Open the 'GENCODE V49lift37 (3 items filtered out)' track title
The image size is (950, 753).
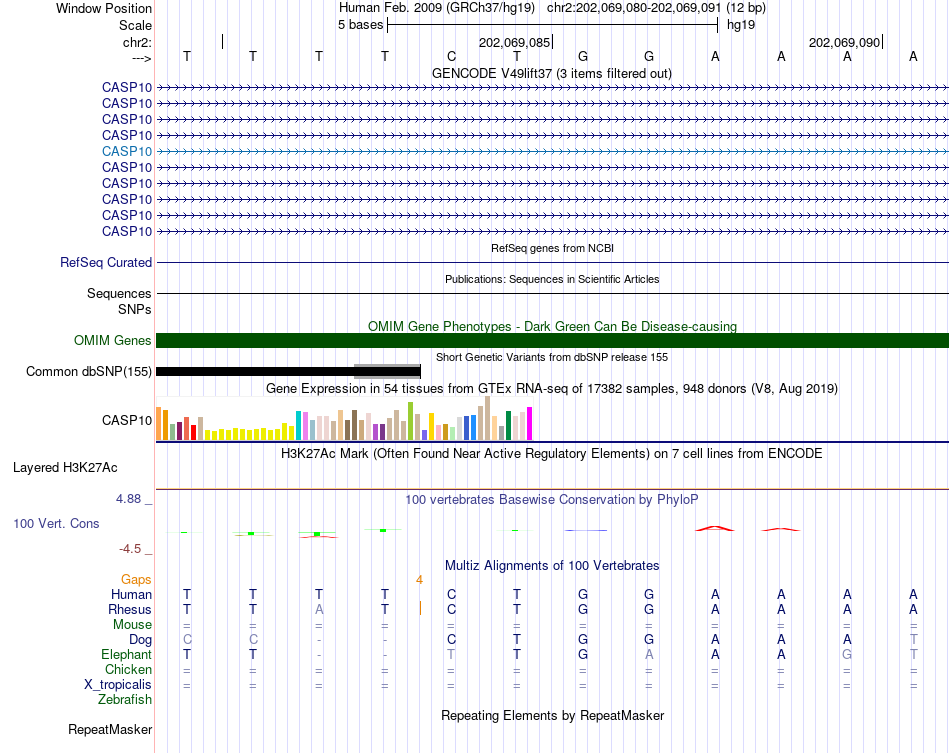click(x=551, y=73)
